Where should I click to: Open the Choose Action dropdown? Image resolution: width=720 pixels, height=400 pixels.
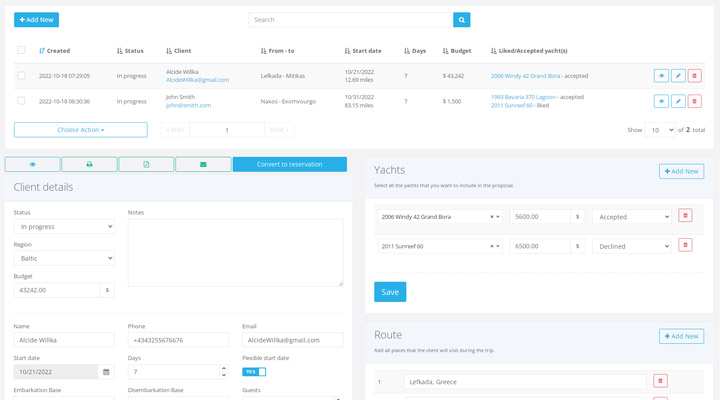tap(80, 130)
